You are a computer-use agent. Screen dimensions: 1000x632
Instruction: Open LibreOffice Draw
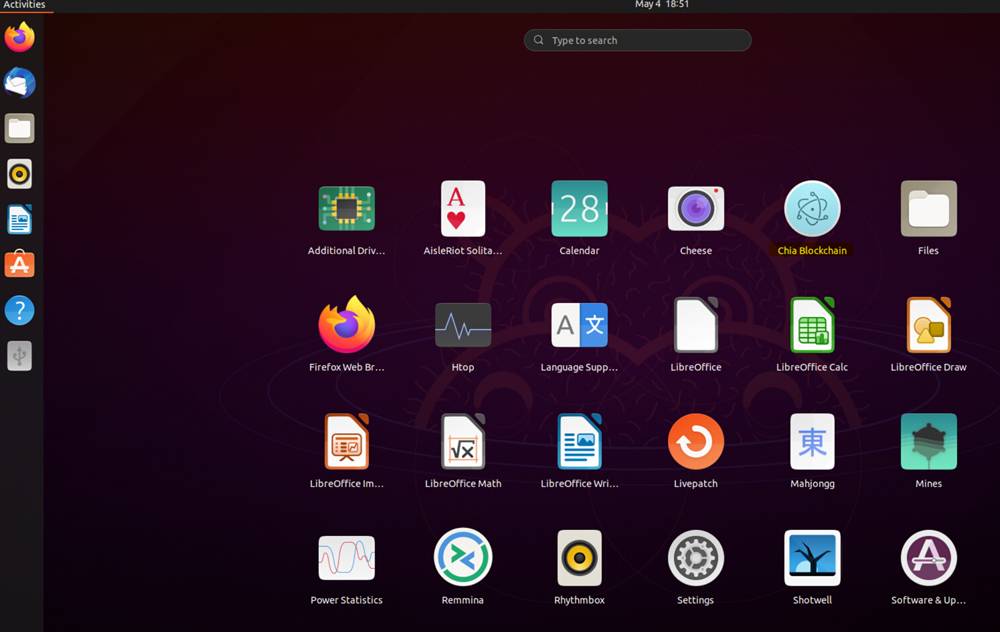pyautogui.click(x=928, y=326)
